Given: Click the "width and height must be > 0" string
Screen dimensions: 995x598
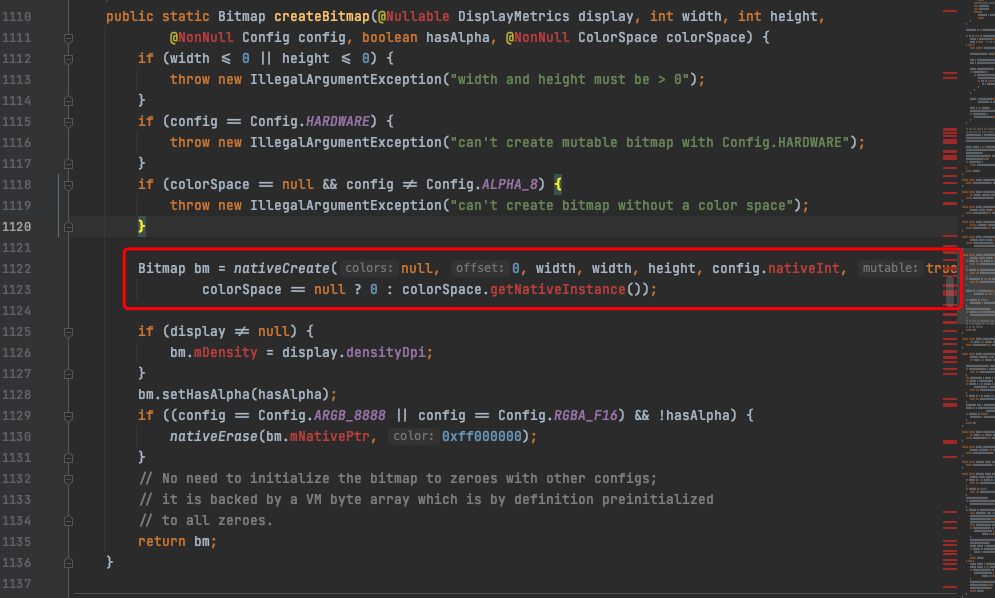Looking at the screenshot, I should click(570, 79).
